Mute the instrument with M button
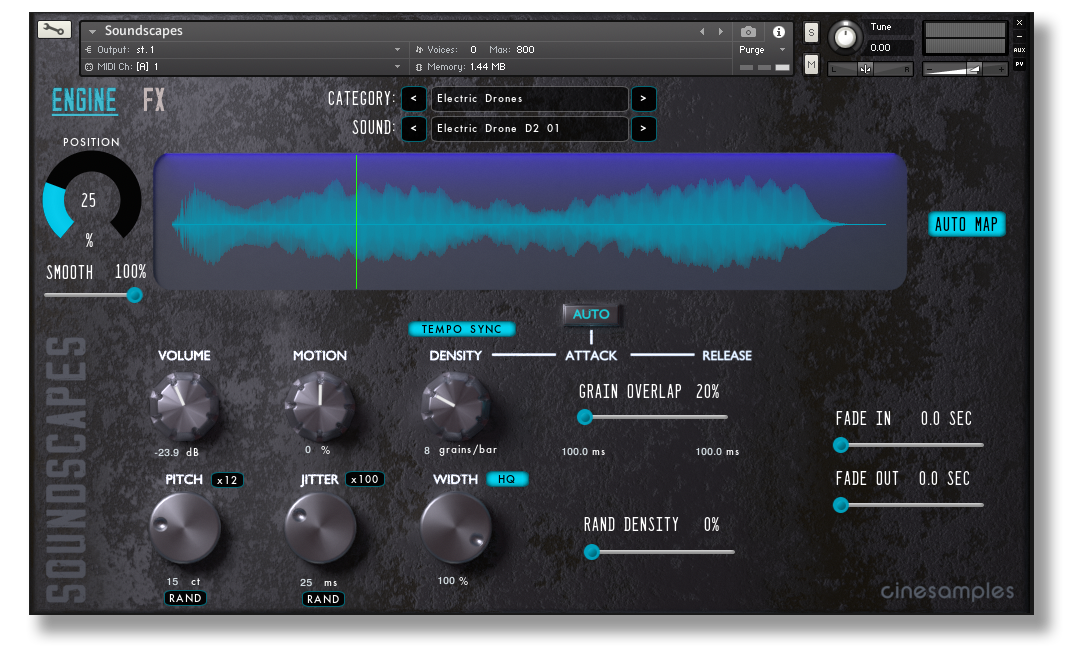The height and width of the screenshot is (663, 1065). (811, 65)
